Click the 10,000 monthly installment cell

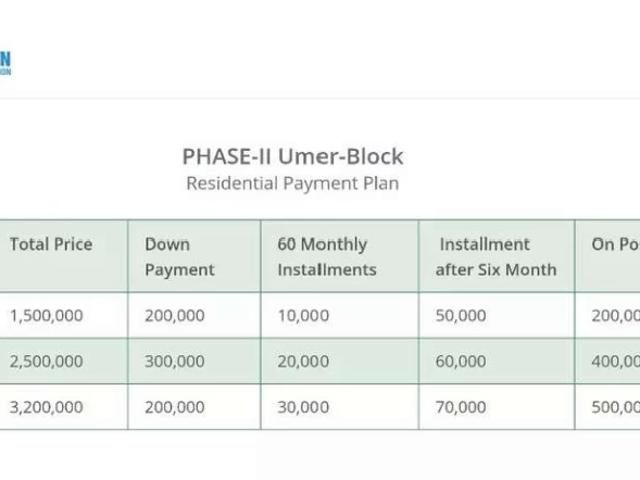[x=303, y=316]
